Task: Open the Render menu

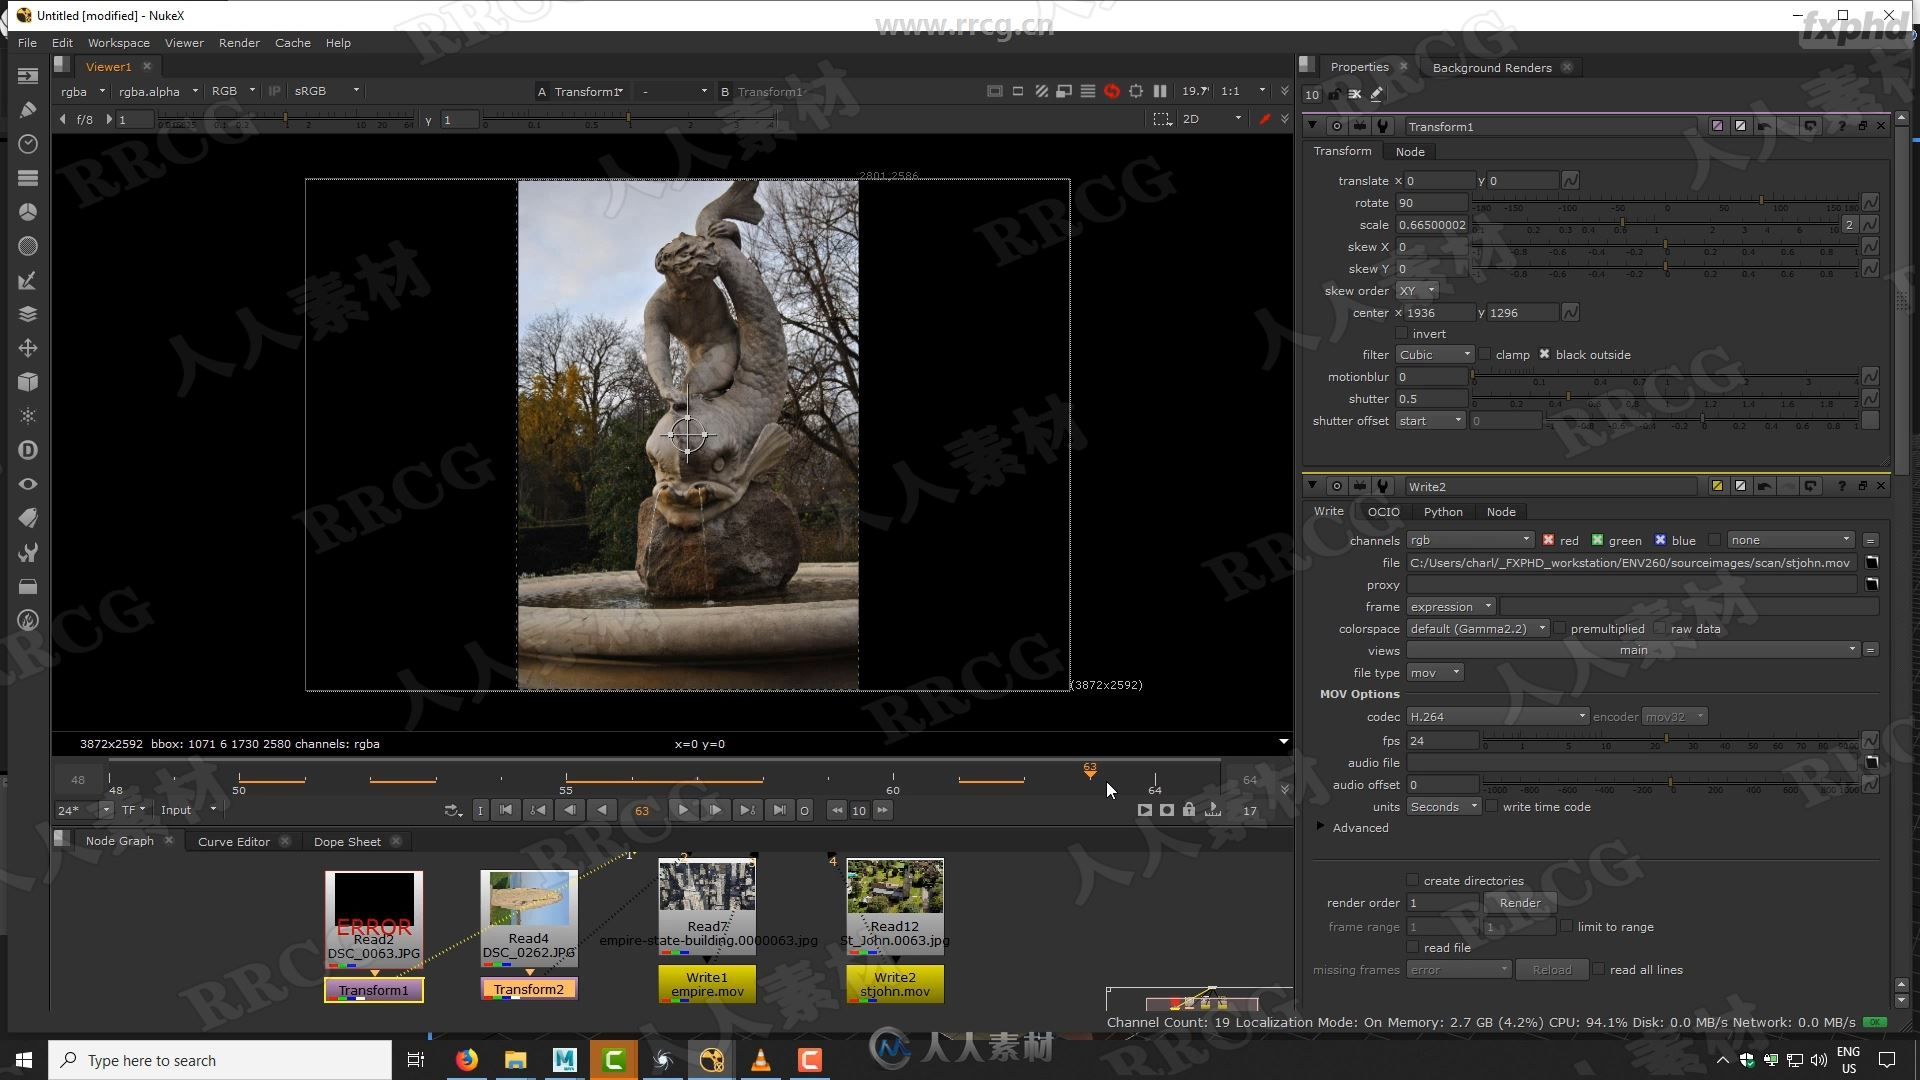Action: pos(239,43)
